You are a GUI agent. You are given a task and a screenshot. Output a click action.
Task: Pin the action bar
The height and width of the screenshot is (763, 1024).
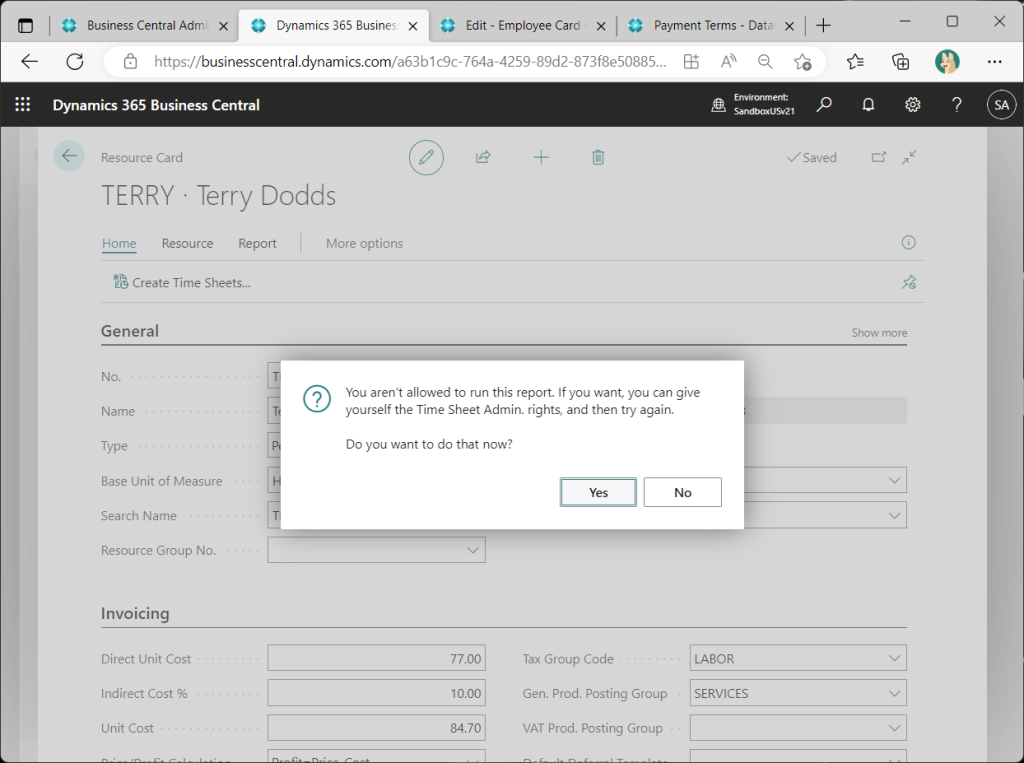tap(908, 282)
